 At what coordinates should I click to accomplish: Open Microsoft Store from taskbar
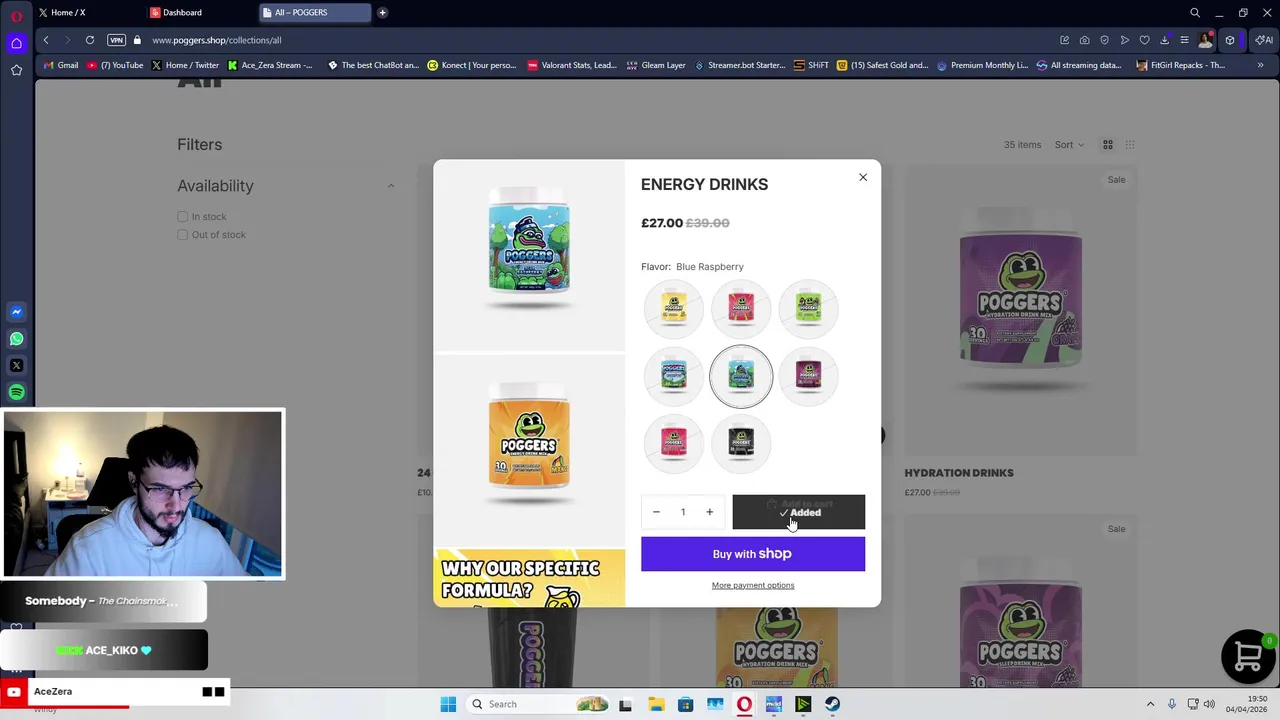685,704
